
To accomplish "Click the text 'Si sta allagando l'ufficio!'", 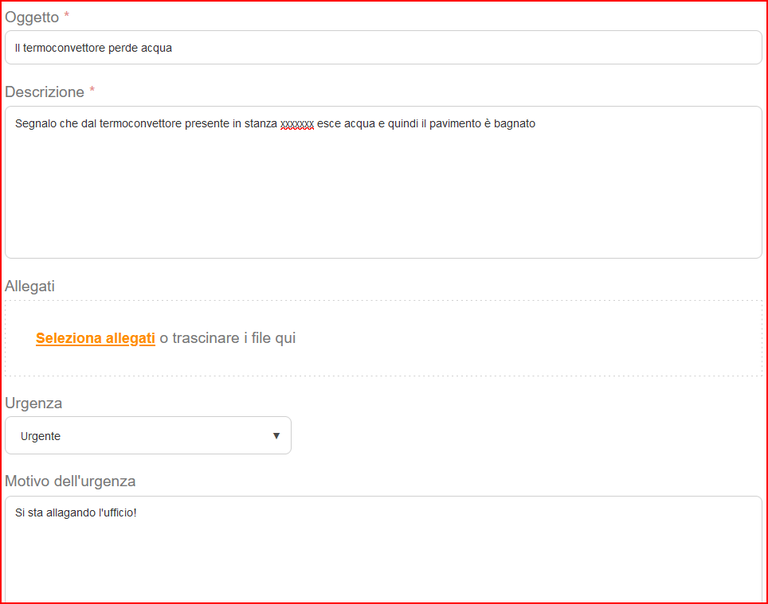I will (x=75, y=513).
